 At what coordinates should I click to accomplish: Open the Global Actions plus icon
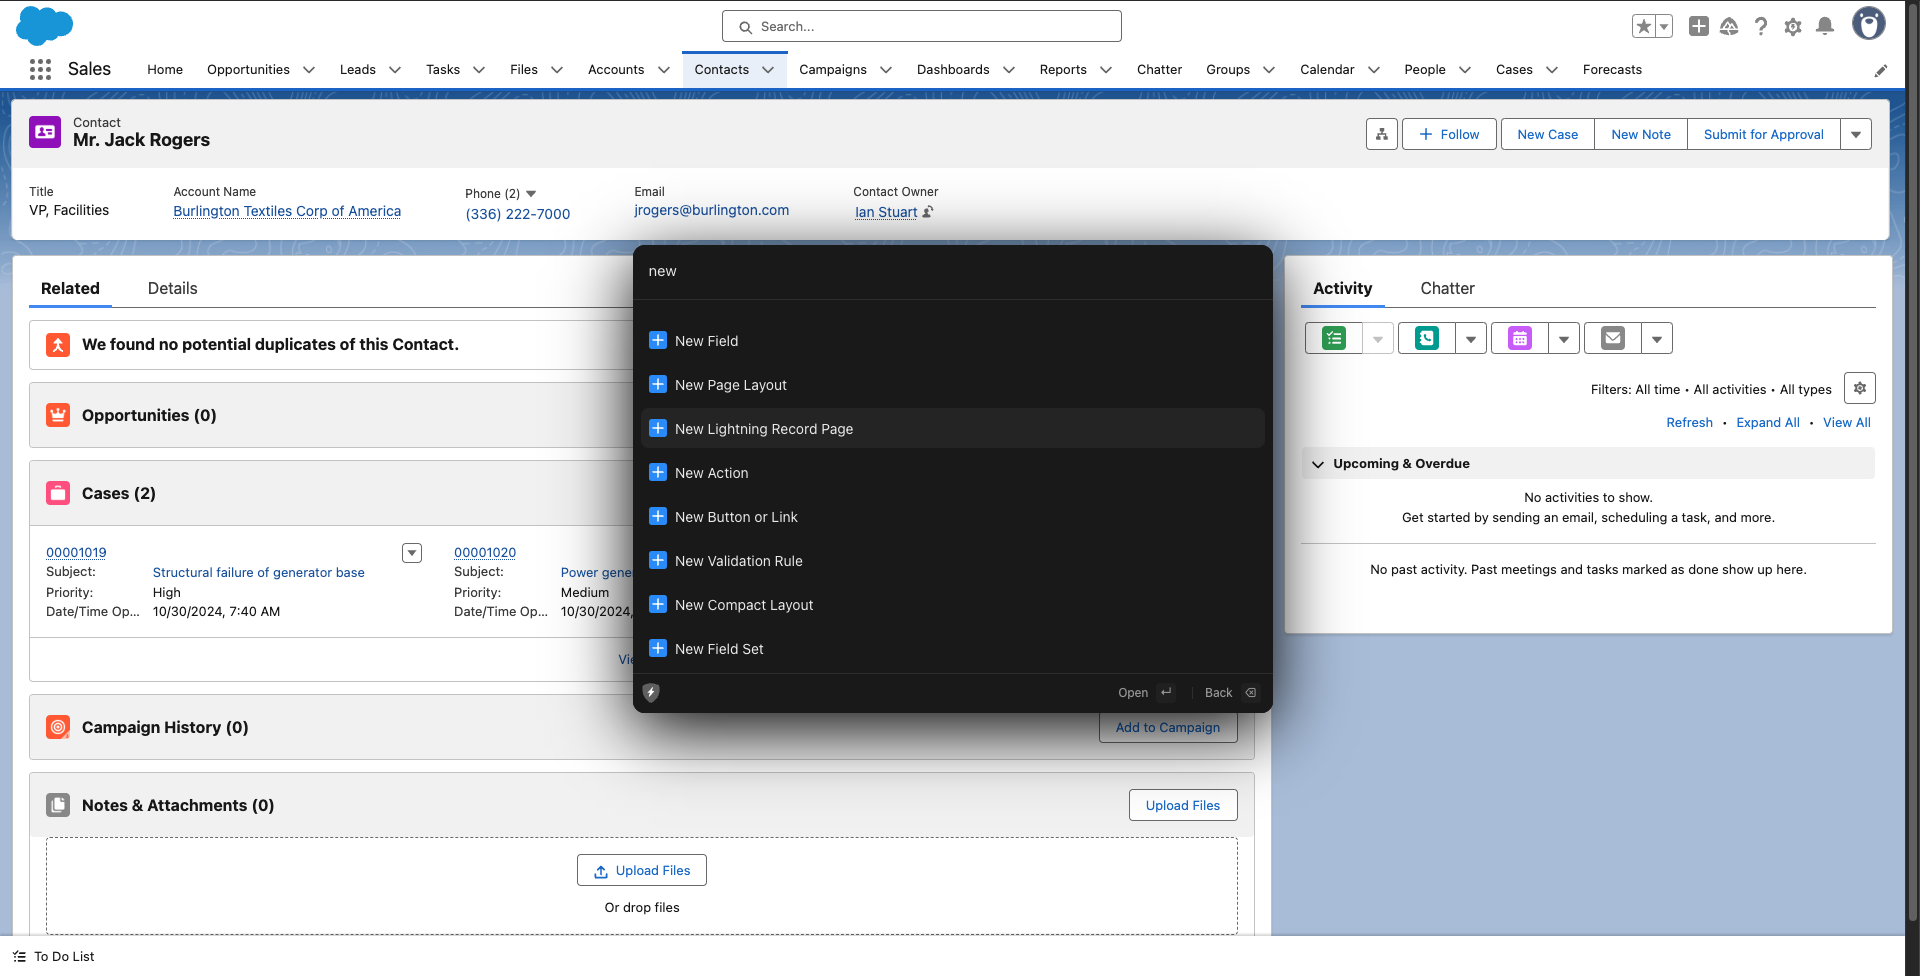[x=1698, y=26]
